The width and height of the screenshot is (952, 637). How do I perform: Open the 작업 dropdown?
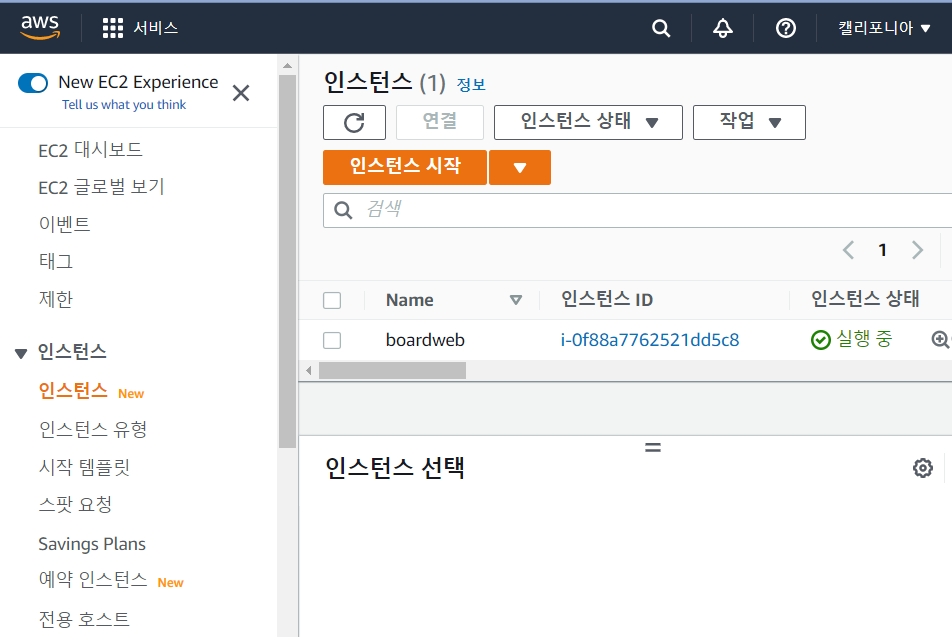point(749,122)
